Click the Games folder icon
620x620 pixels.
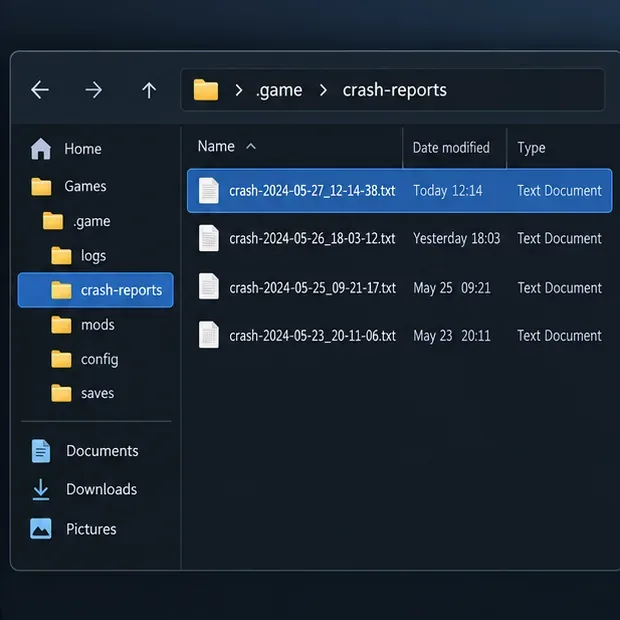point(41,186)
